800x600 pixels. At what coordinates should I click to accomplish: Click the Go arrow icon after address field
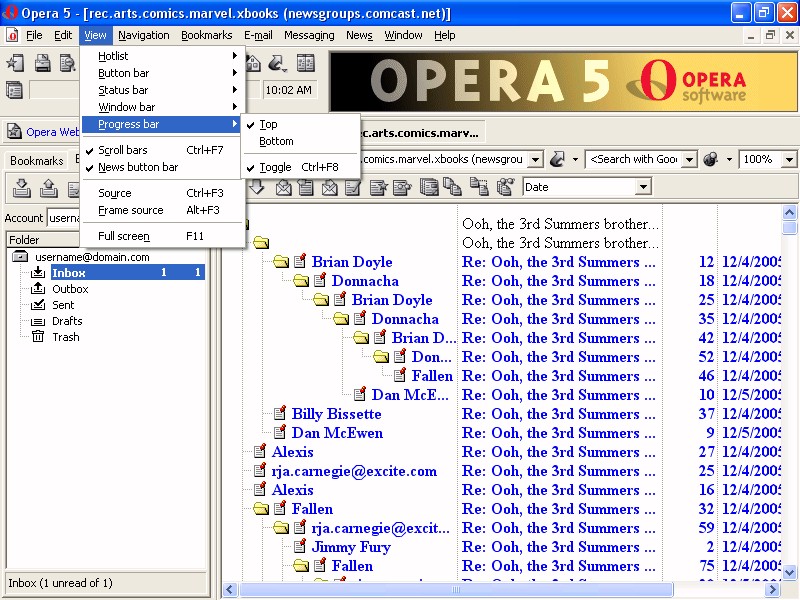click(x=557, y=159)
